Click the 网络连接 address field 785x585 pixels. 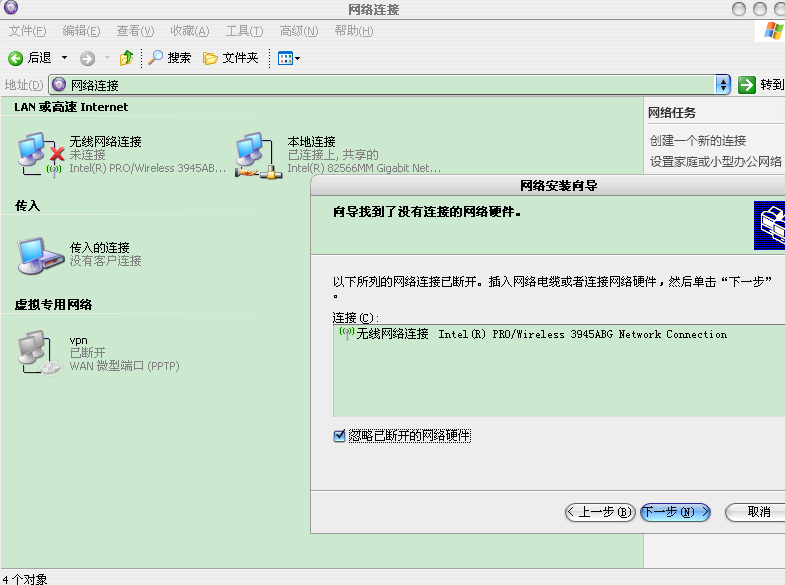point(383,85)
